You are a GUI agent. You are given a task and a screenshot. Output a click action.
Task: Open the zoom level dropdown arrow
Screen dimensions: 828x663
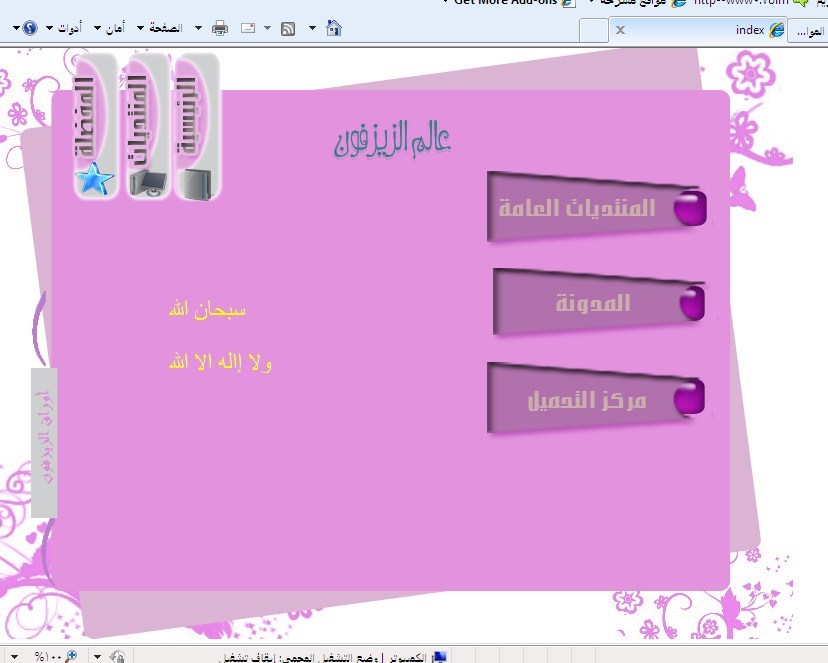(x=13, y=657)
